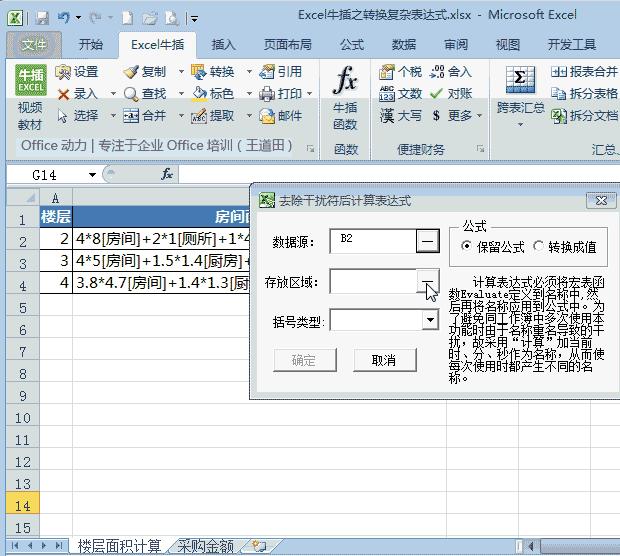Switch to the 开发工具 ribbon tab

572,45
